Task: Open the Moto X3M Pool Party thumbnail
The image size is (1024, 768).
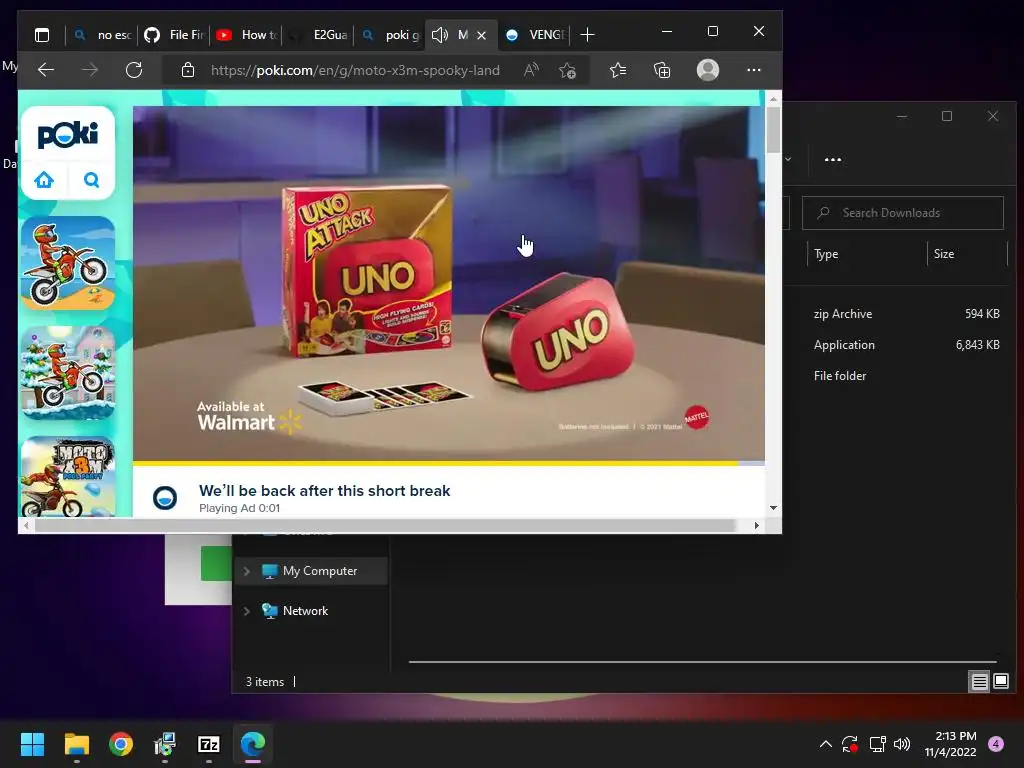Action: coord(68,477)
